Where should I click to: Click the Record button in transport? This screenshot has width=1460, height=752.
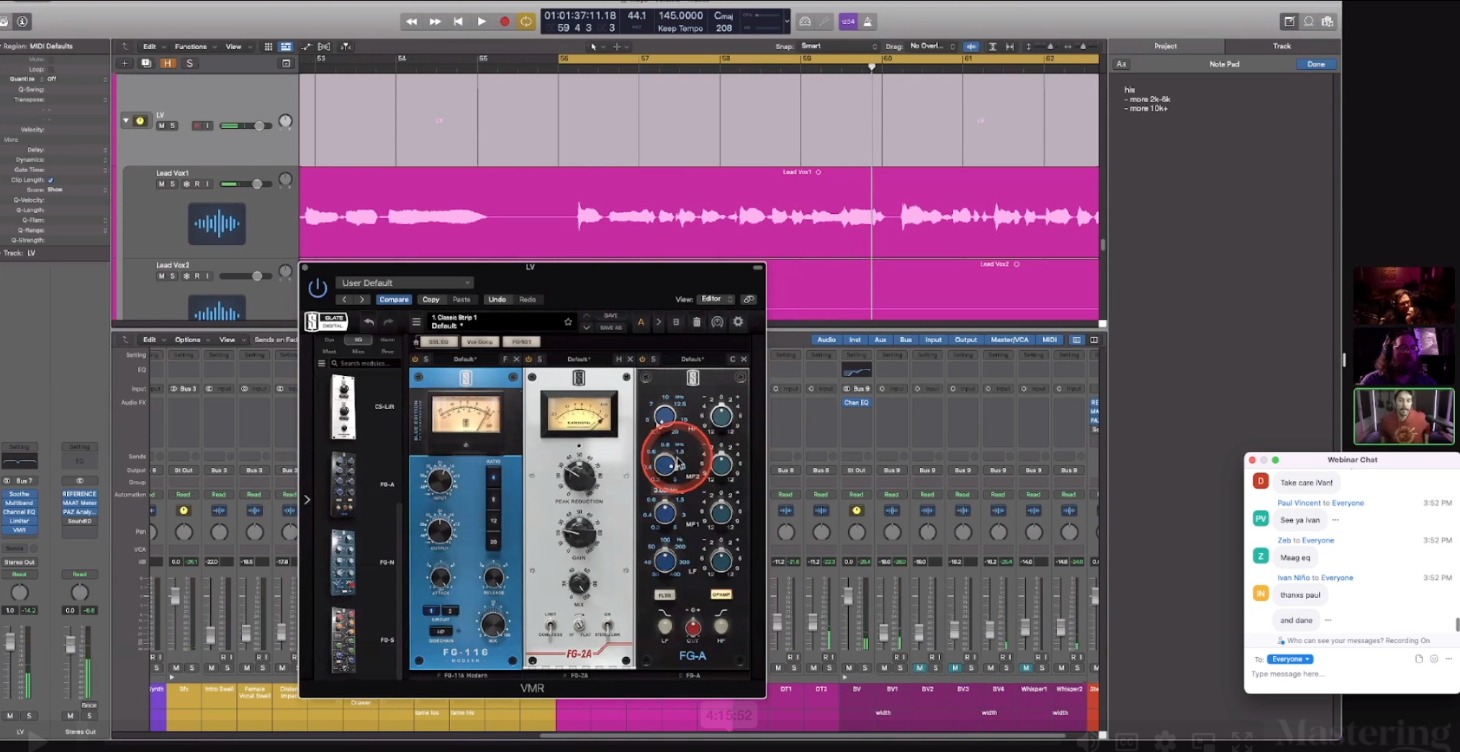pos(505,21)
